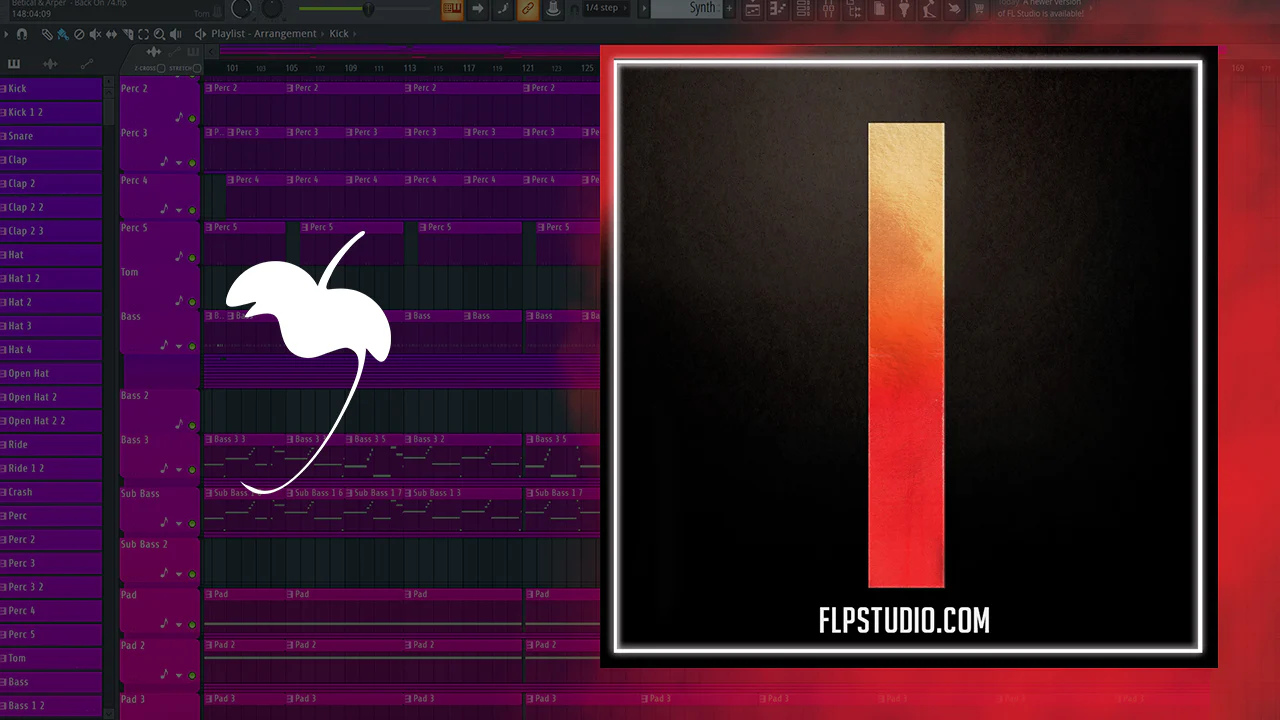
Task: Show patterns tab in the picker
Action: (x=14, y=64)
